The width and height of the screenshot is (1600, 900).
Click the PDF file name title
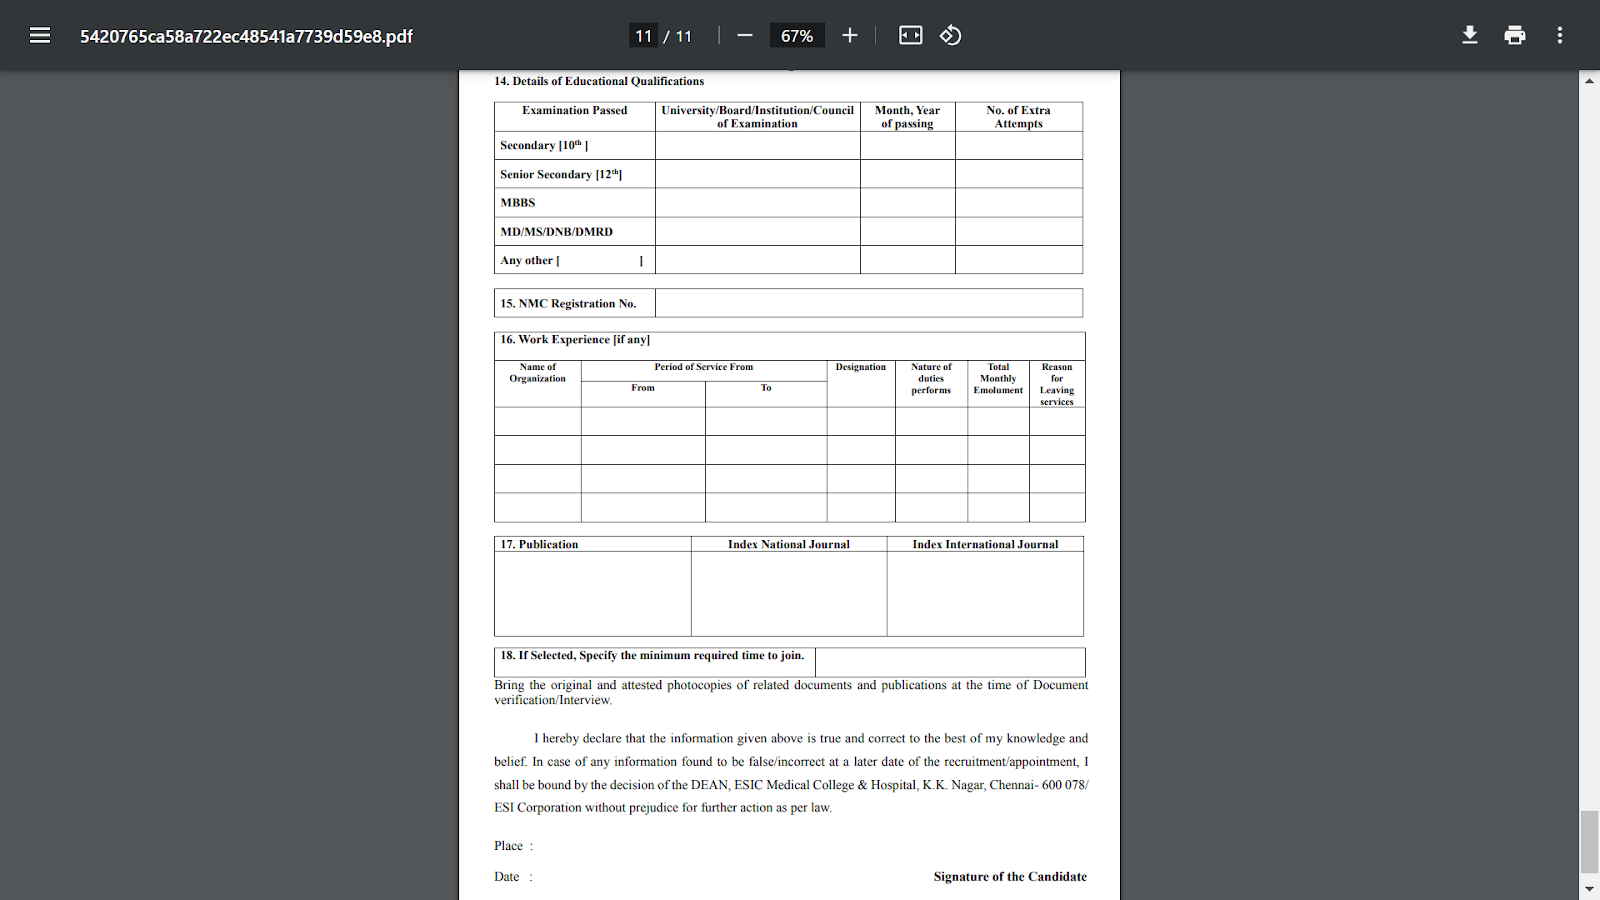click(x=246, y=36)
